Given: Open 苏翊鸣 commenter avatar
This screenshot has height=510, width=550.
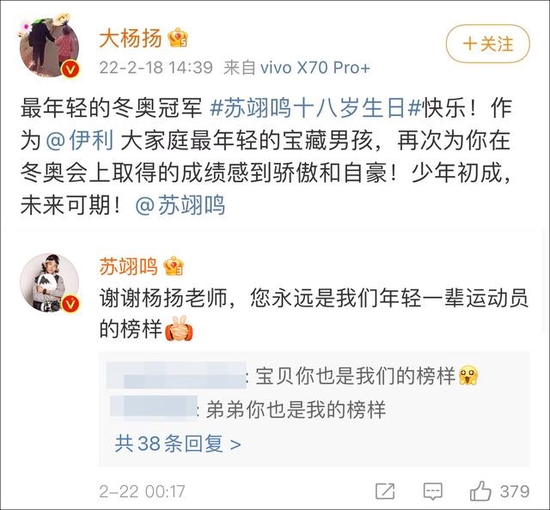Looking at the screenshot, I should 49,283.
